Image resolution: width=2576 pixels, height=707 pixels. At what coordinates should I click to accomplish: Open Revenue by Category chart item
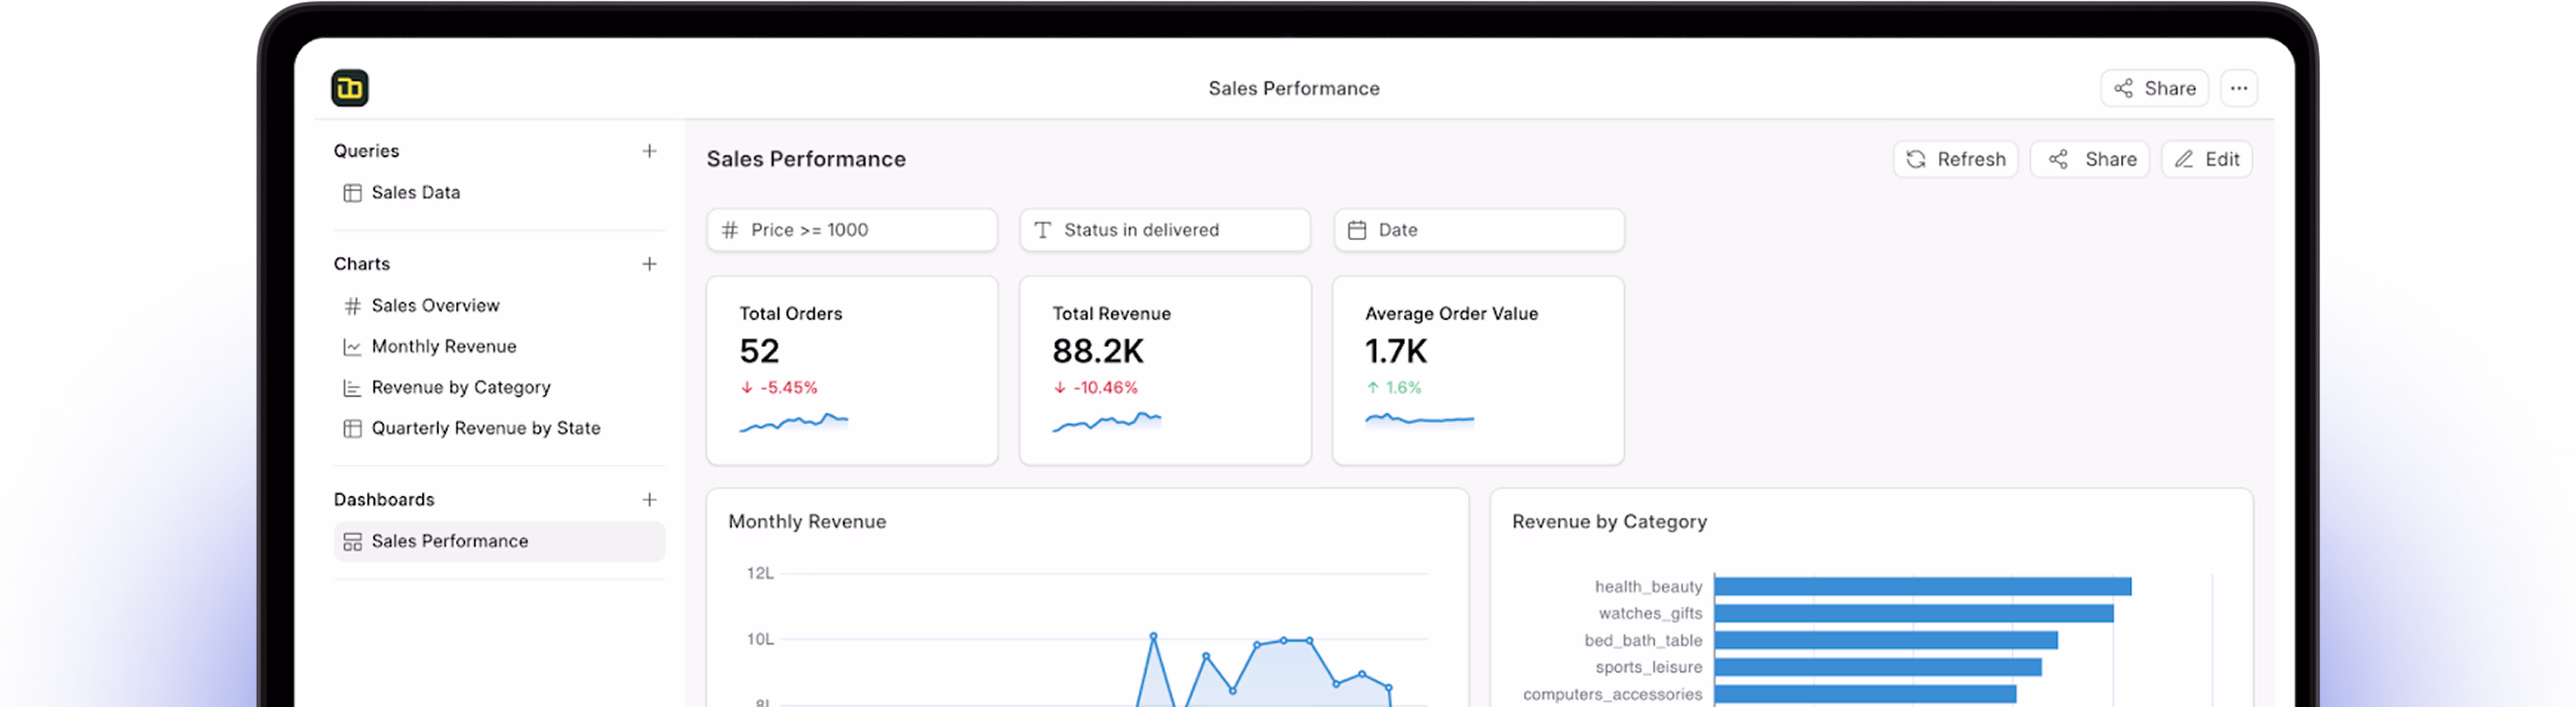[x=460, y=387]
